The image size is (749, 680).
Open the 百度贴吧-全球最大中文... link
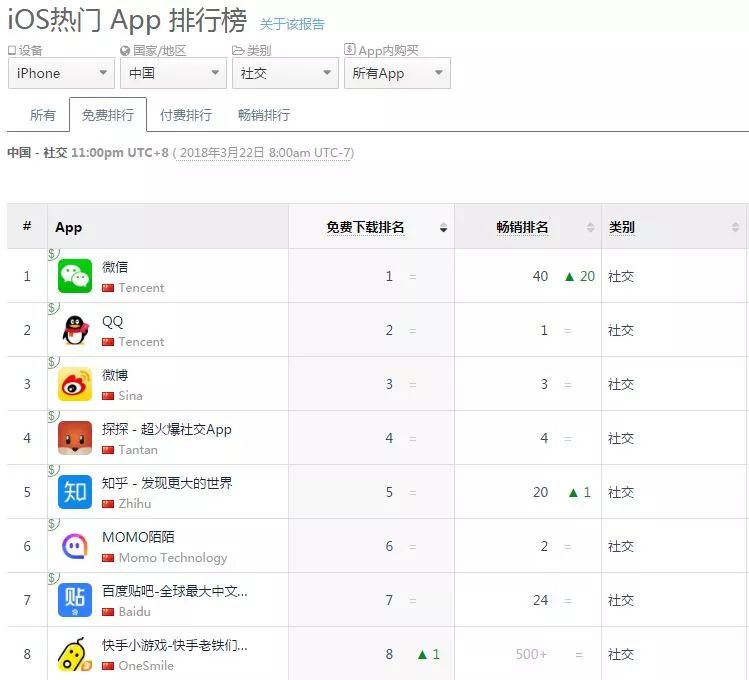(x=175, y=591)
